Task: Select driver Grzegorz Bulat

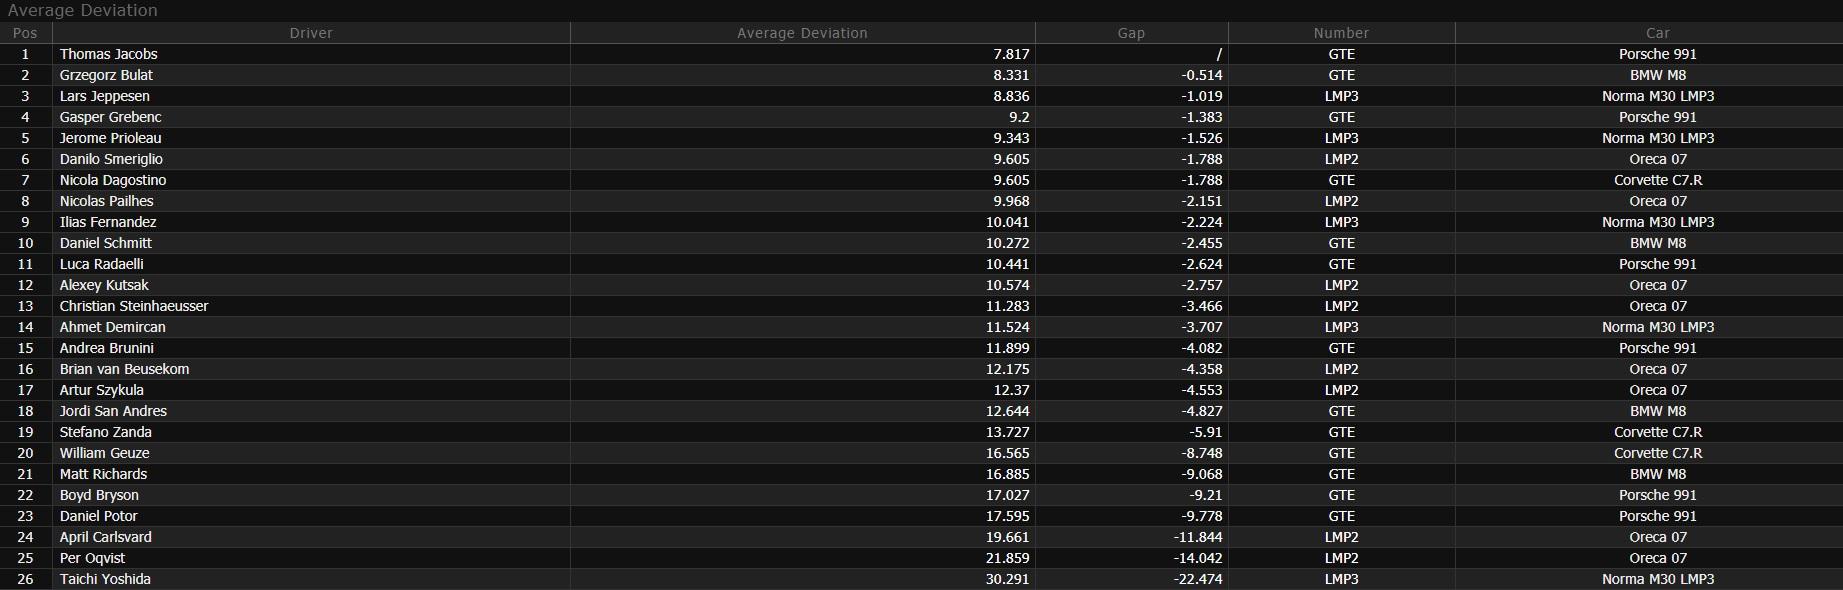Action: point(106,75)
